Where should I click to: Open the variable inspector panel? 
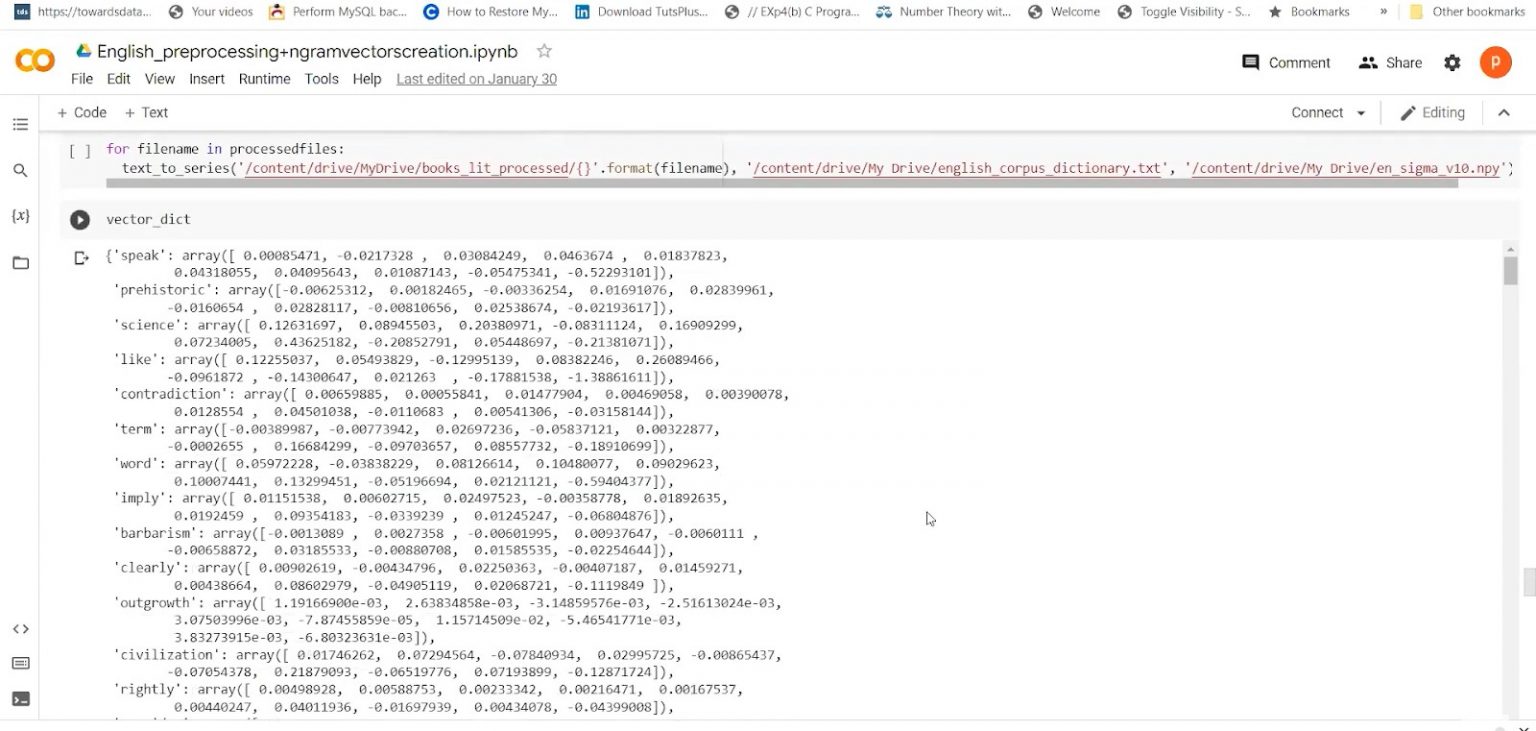tap(19, 213)
